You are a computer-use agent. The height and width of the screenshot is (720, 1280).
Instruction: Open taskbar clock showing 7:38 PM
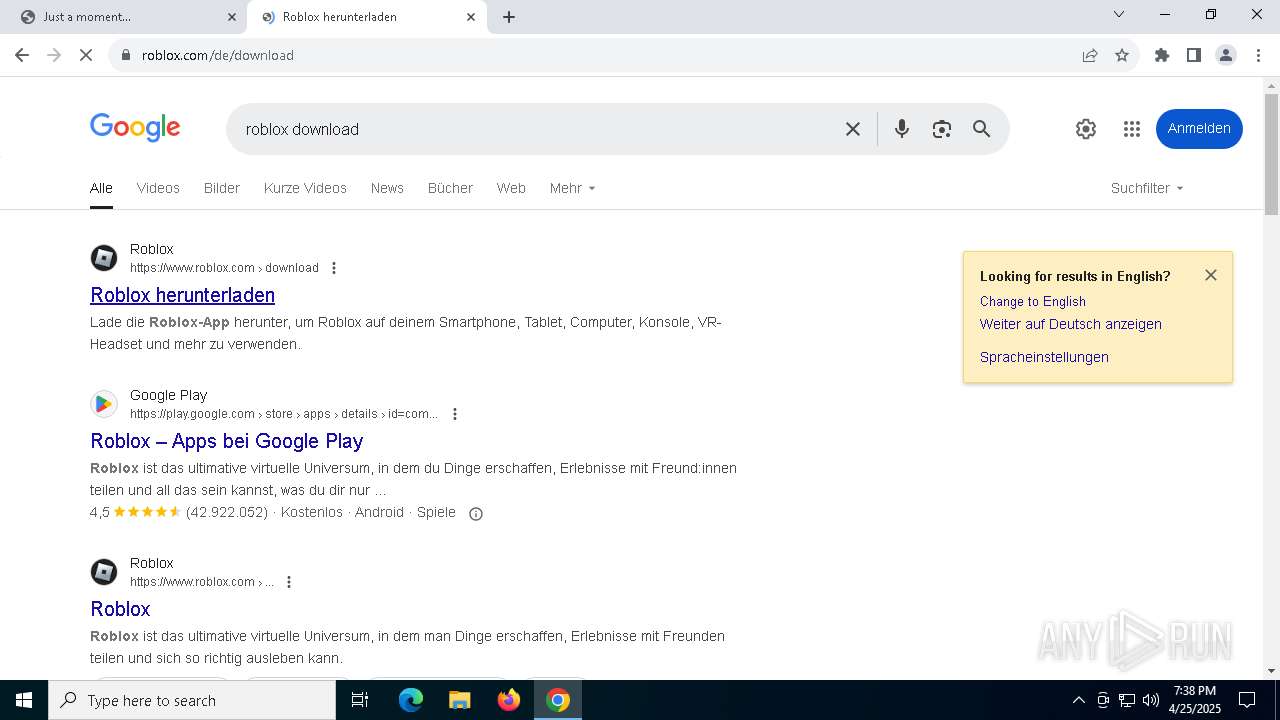pos(1195,700)
